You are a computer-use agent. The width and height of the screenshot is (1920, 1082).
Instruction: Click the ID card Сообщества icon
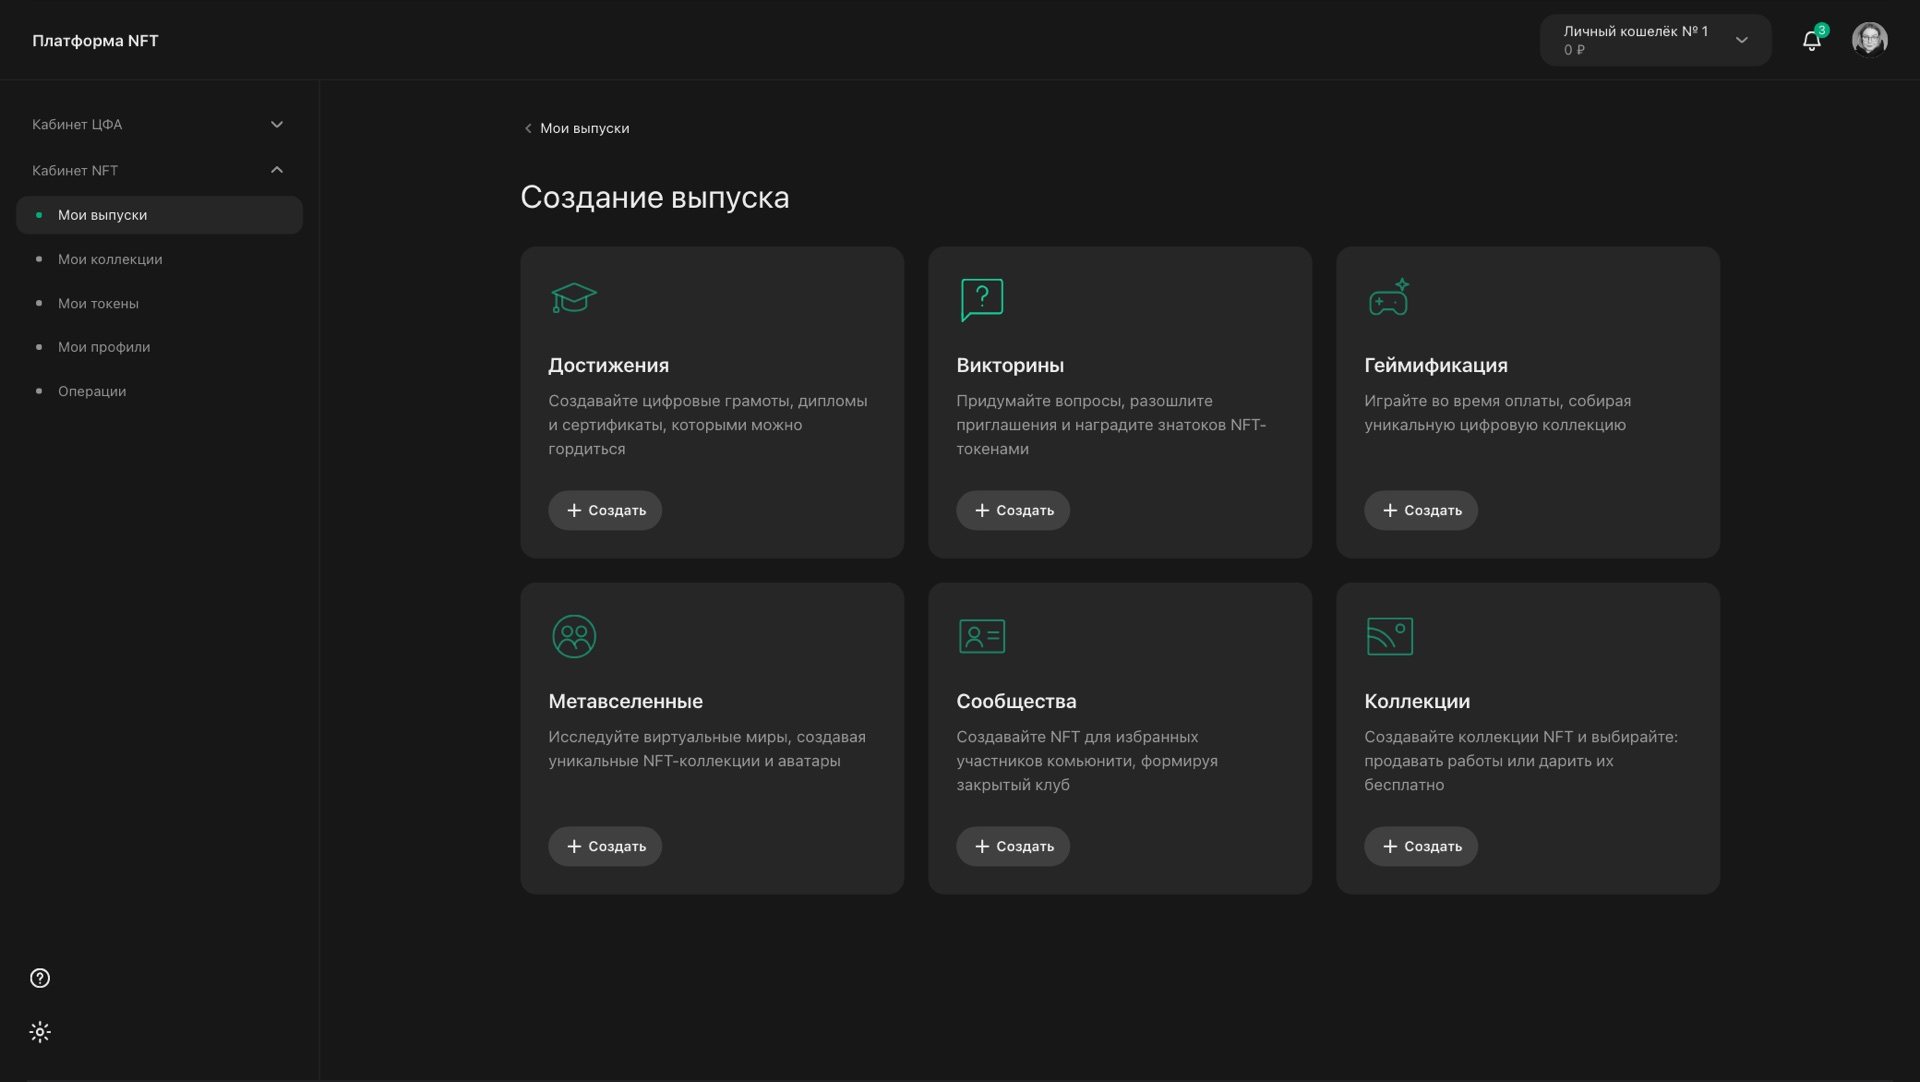pos(982,636)
